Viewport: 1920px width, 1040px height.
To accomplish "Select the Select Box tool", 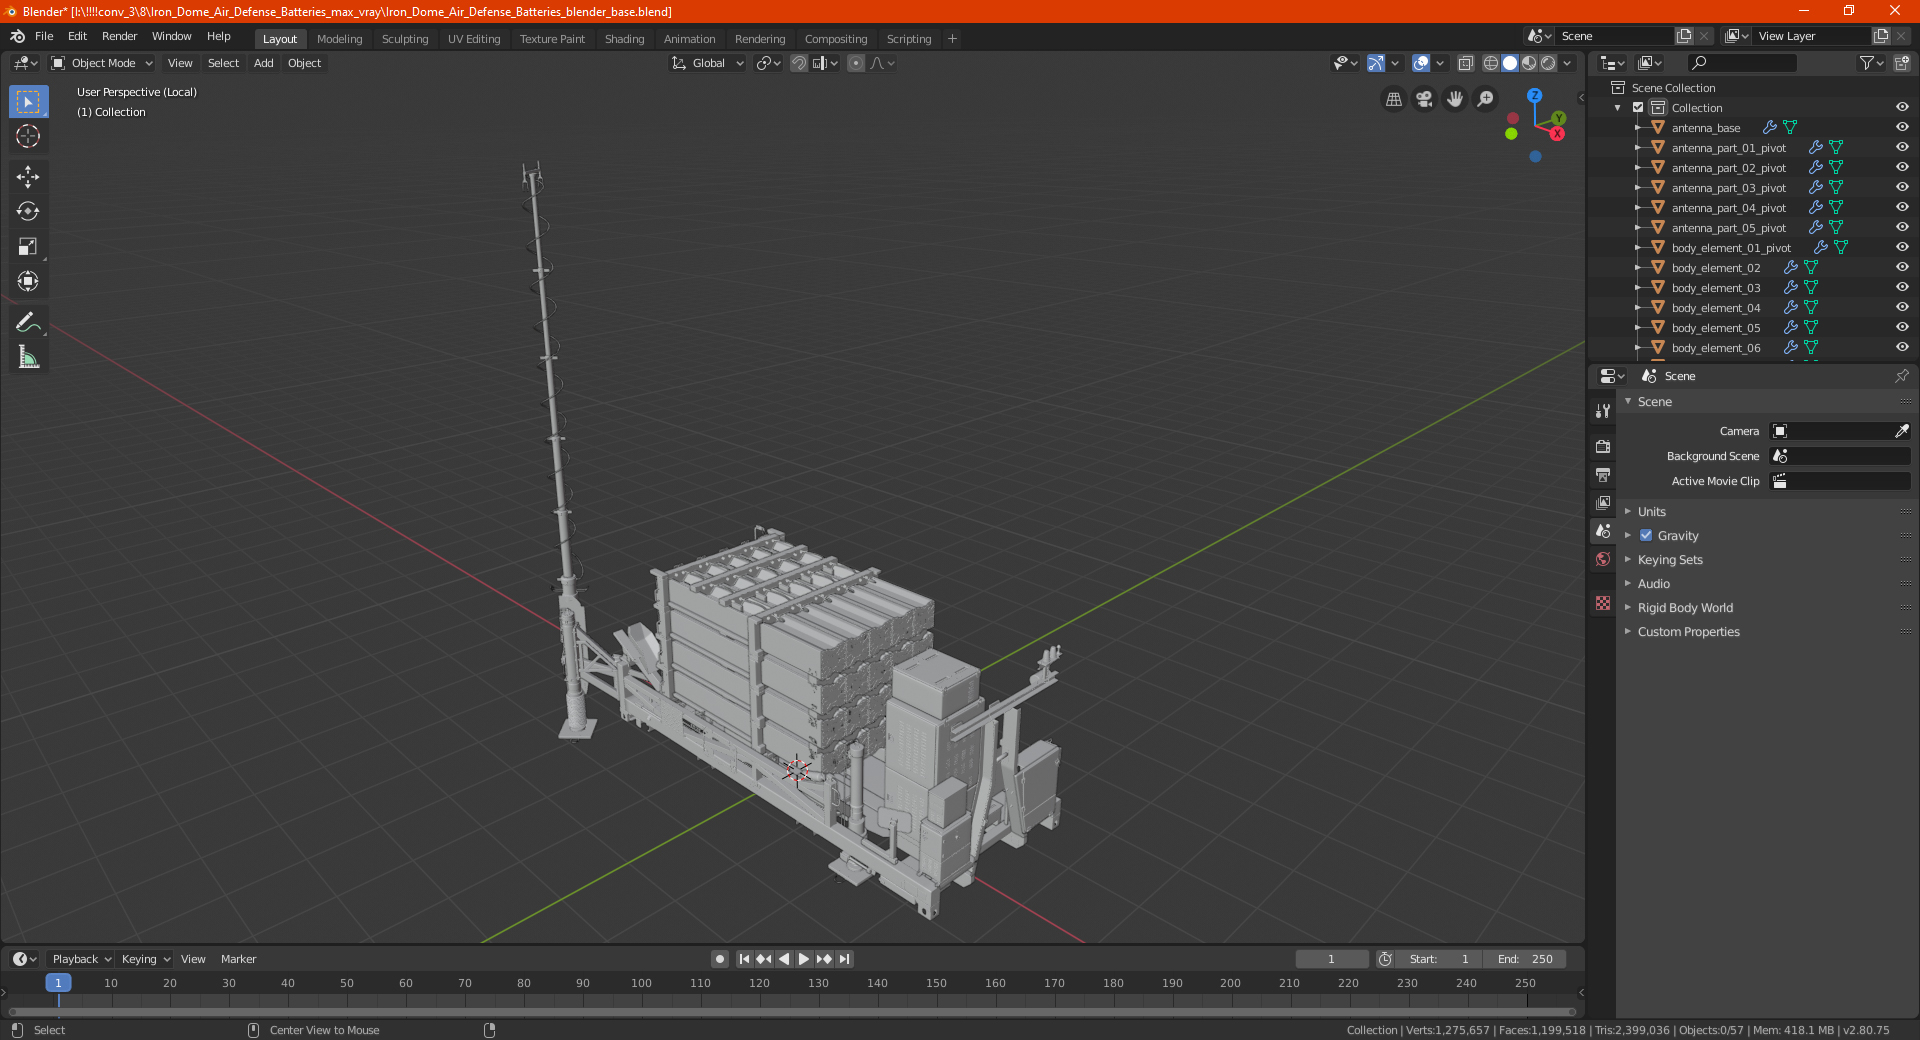I will (28, 102).
